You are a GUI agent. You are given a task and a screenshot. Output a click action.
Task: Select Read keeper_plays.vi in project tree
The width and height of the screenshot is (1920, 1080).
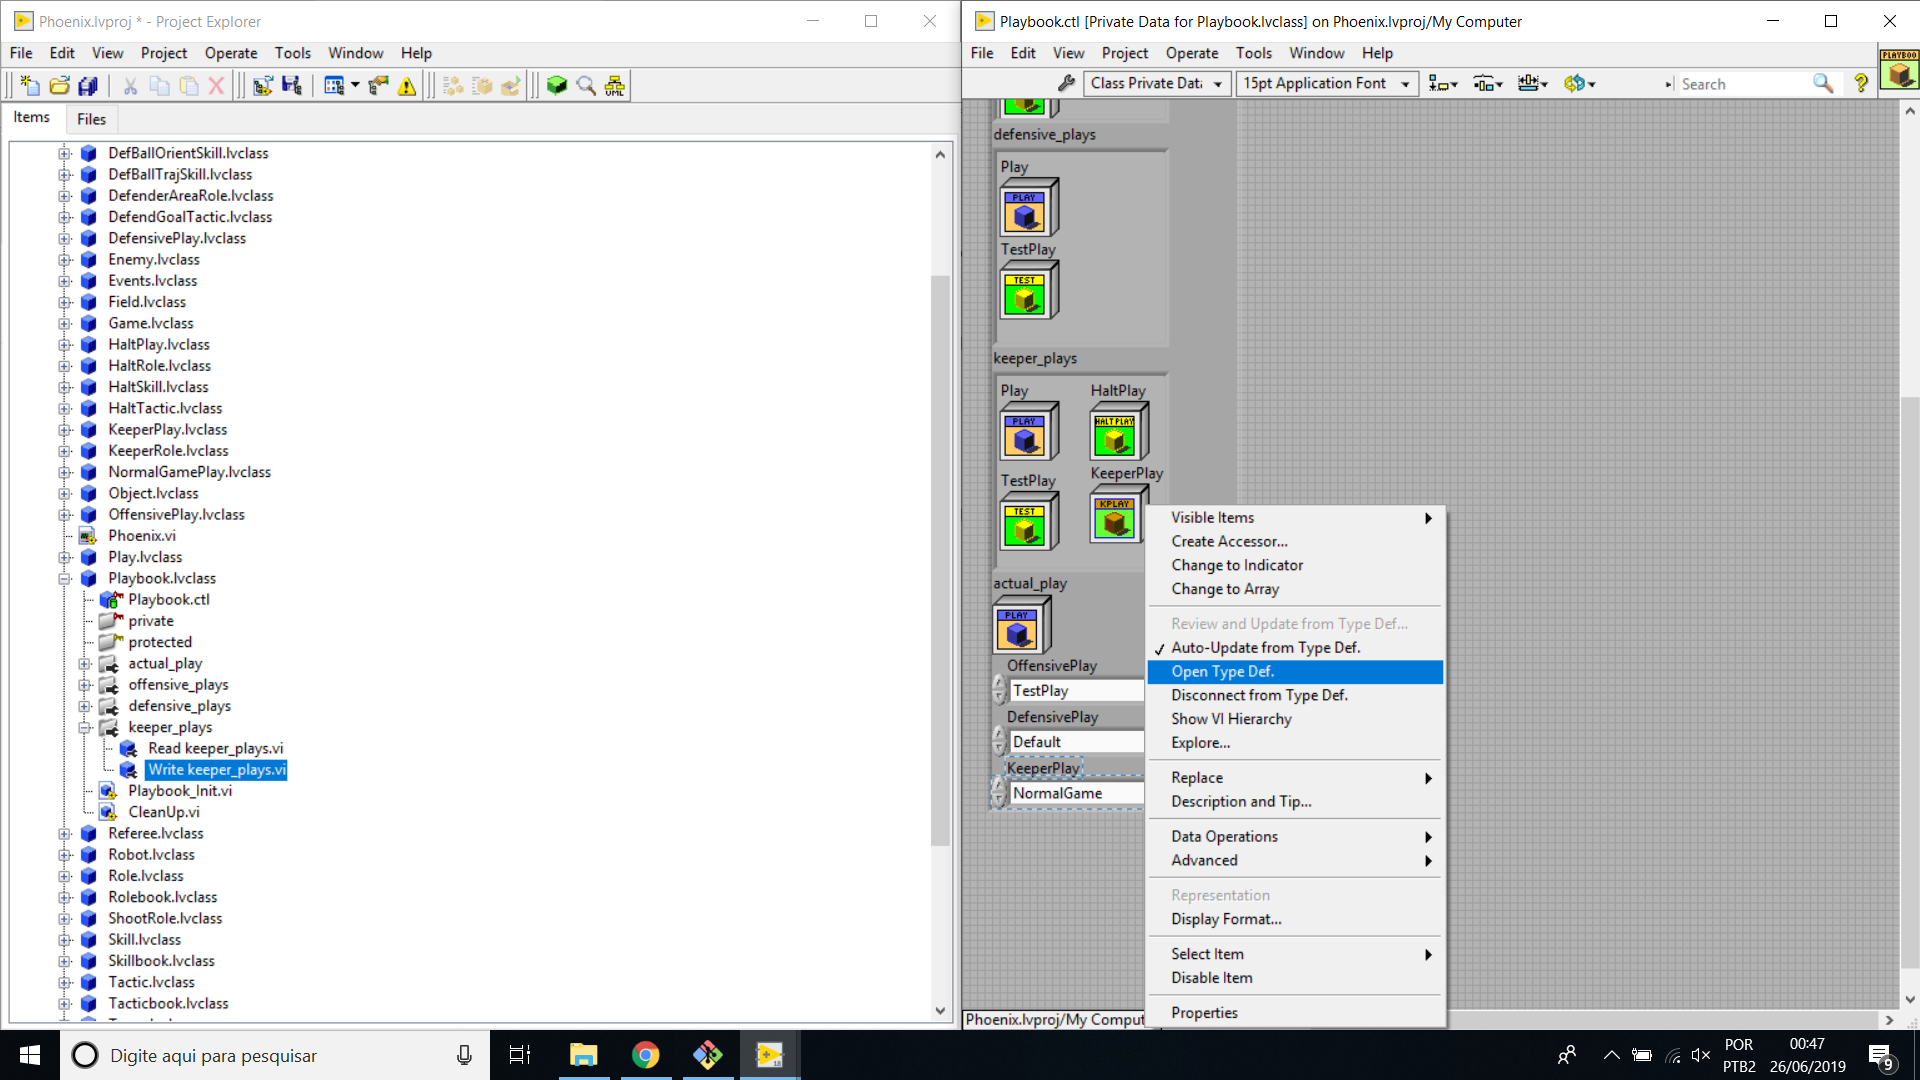coord(215,749)
